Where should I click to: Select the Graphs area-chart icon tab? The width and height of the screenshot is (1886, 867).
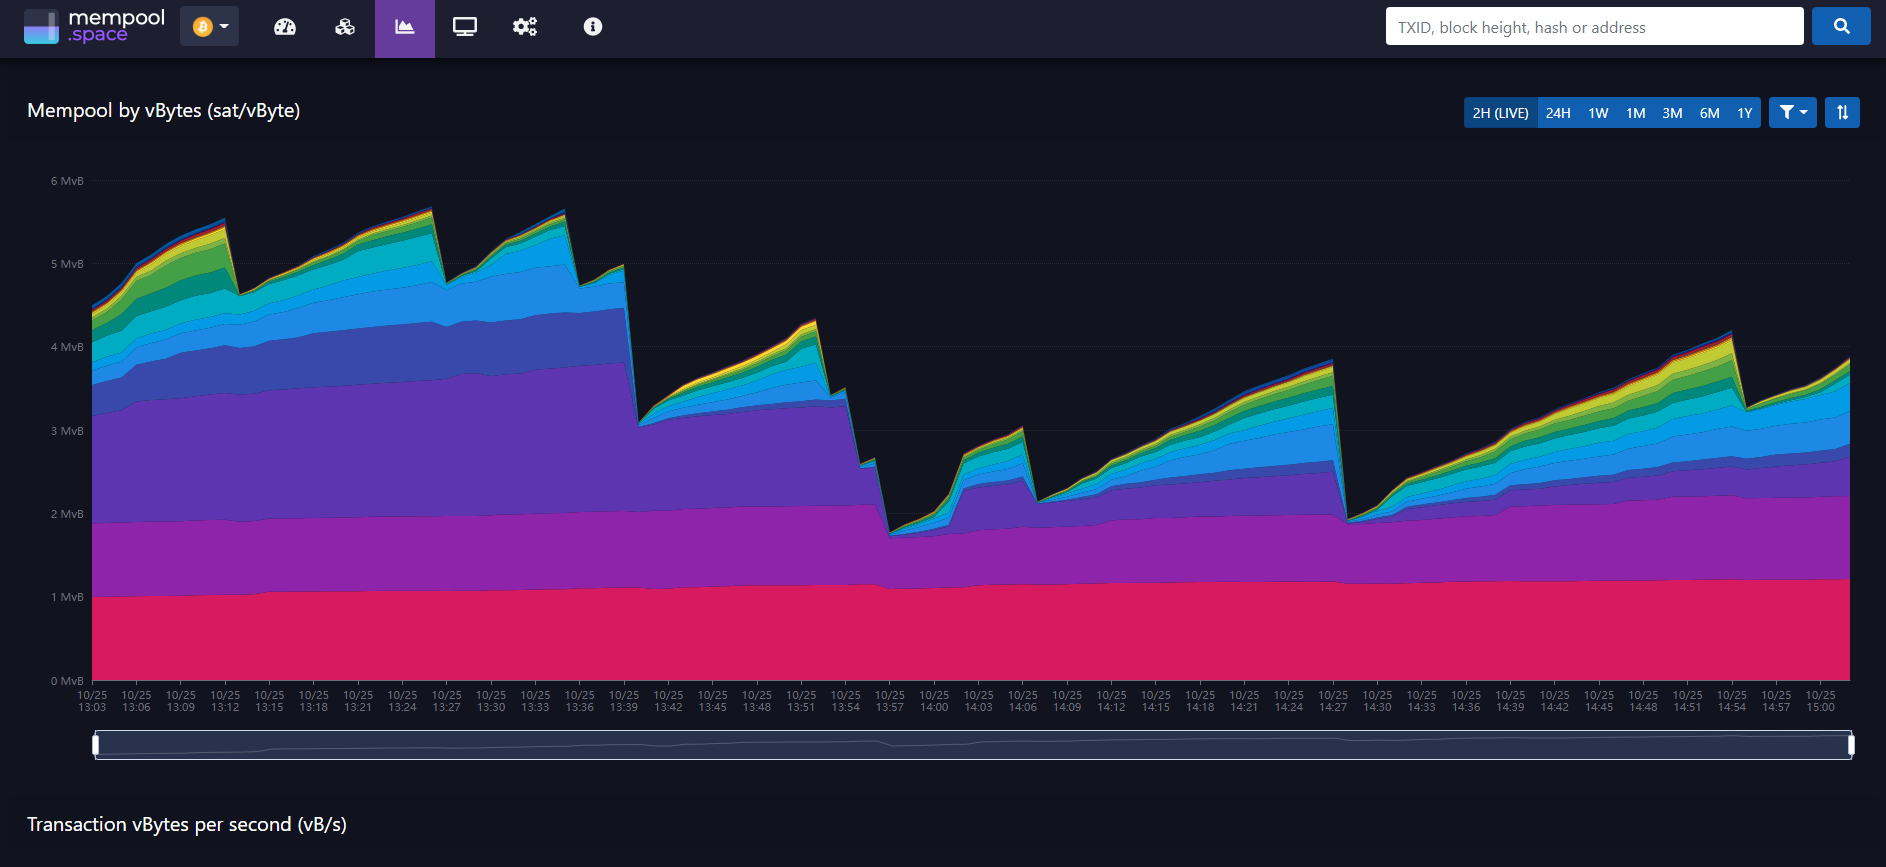(x=405, y=27)
